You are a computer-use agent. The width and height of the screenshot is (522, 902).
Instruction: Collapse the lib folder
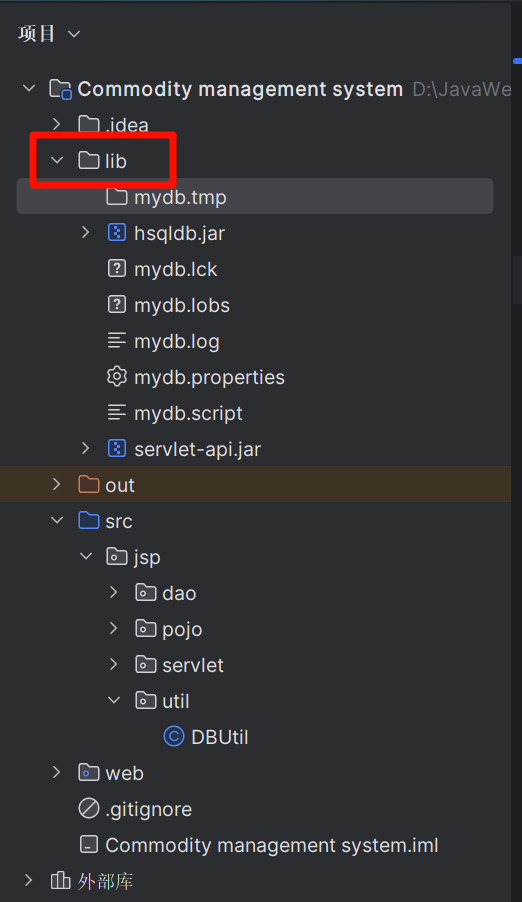coord(57,160)
